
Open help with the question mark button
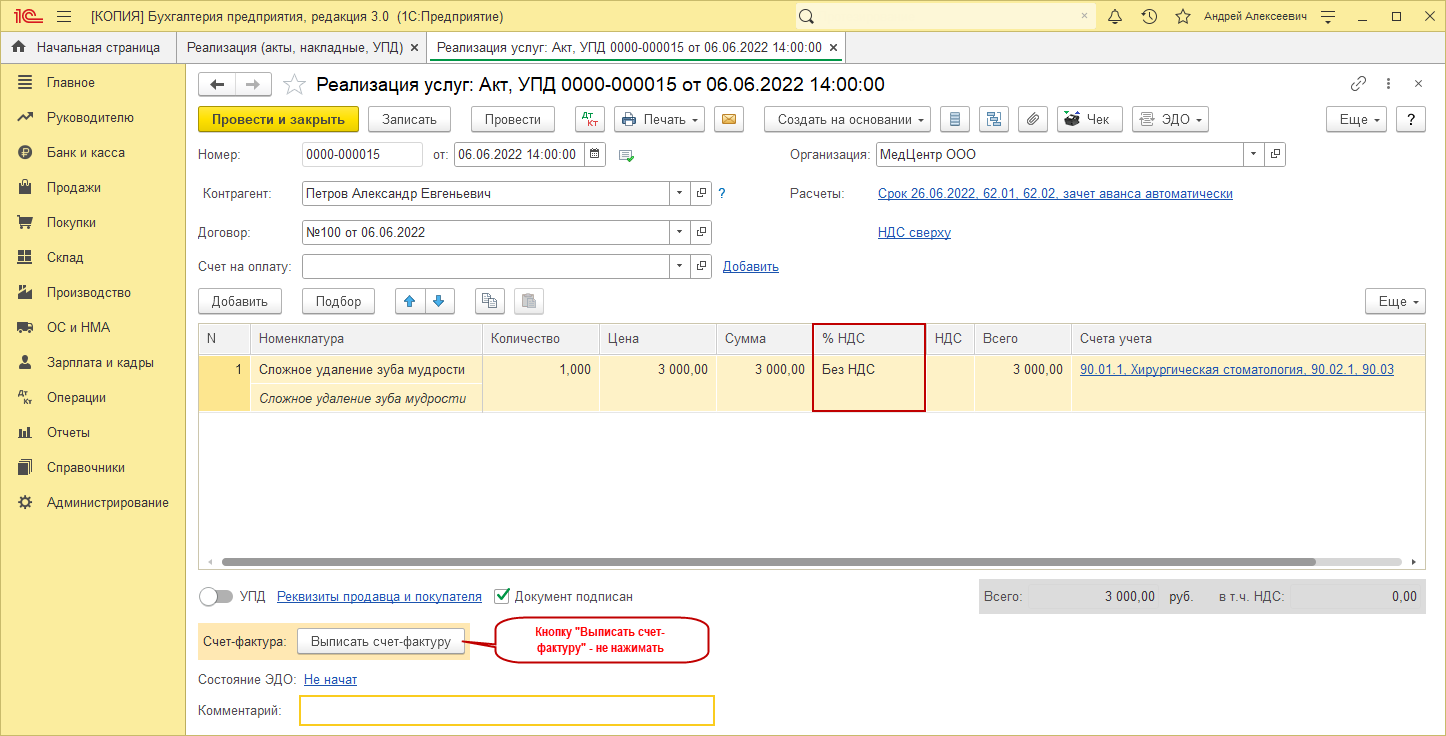1410,119
